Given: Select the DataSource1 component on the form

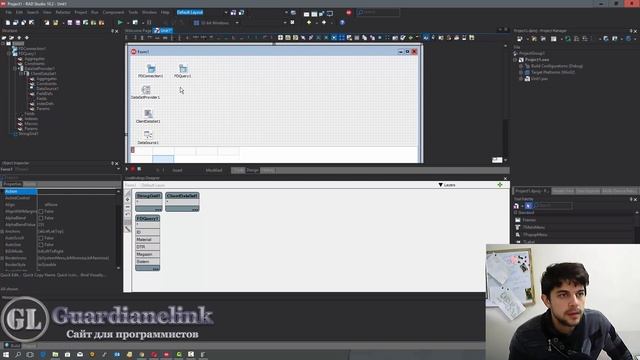Looking at the screenshot, I should pos(148,137).
